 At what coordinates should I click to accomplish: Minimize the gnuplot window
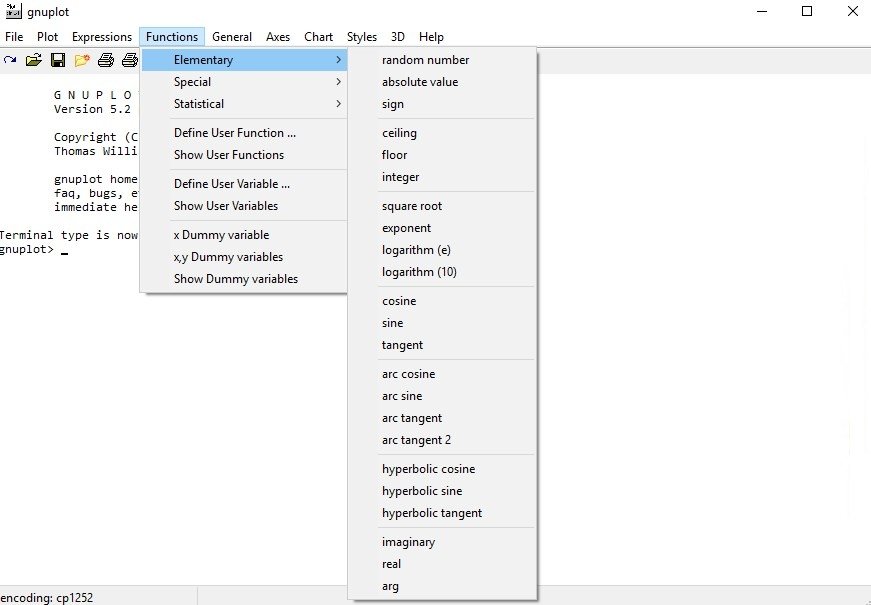point(762,11)
